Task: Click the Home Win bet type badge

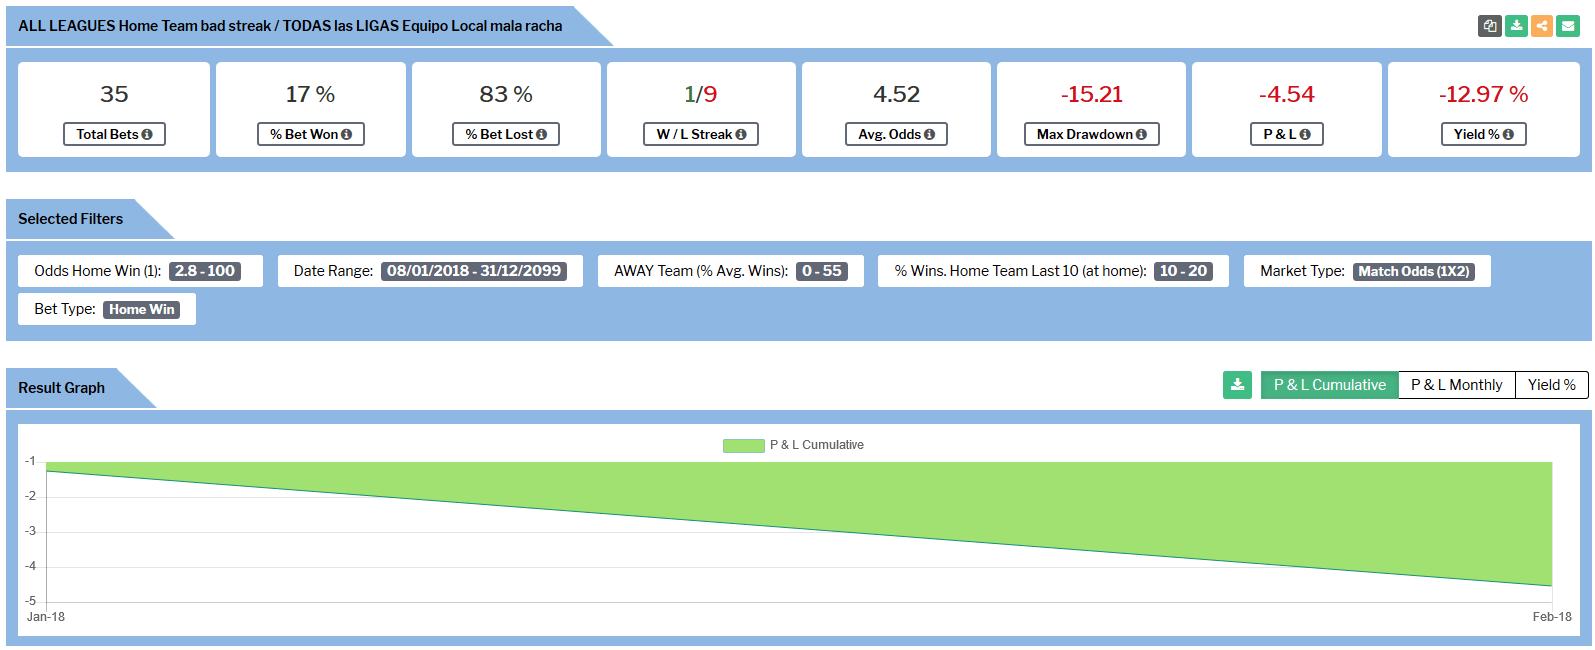Action: coord(141,310)
